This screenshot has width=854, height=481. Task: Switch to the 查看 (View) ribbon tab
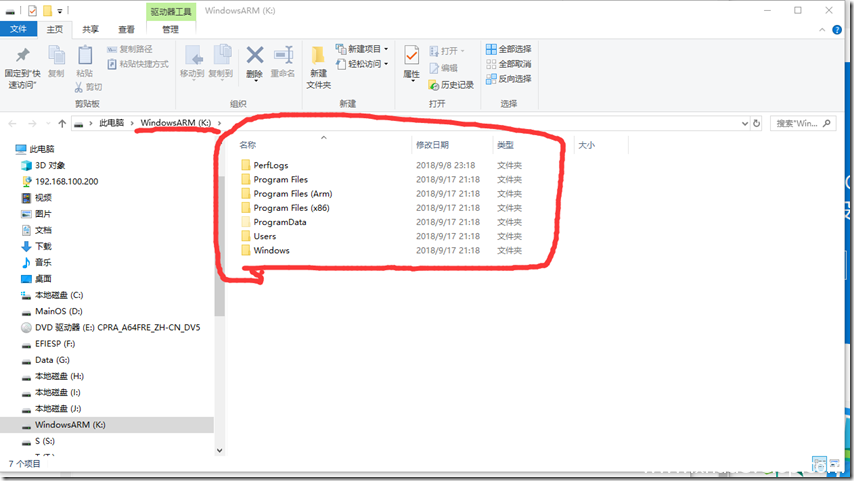[x=126, y=30]
